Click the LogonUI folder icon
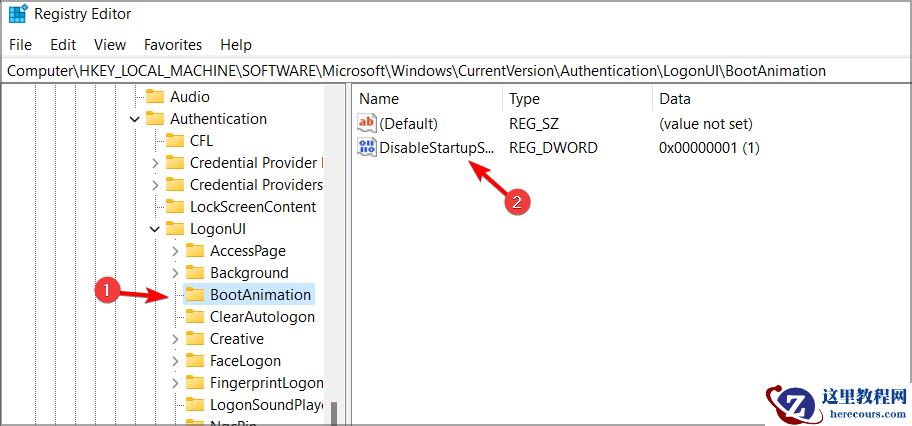The width and height of the screenshot is (912, 426). tap(175, 229)
